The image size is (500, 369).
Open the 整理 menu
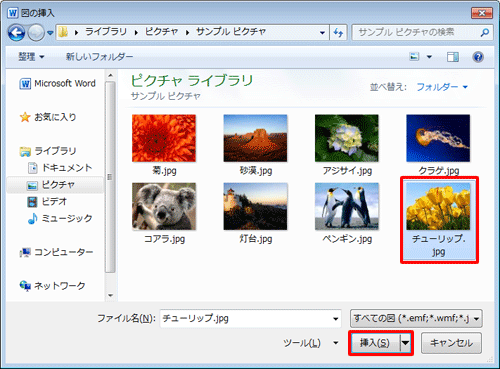coord(31,57)
